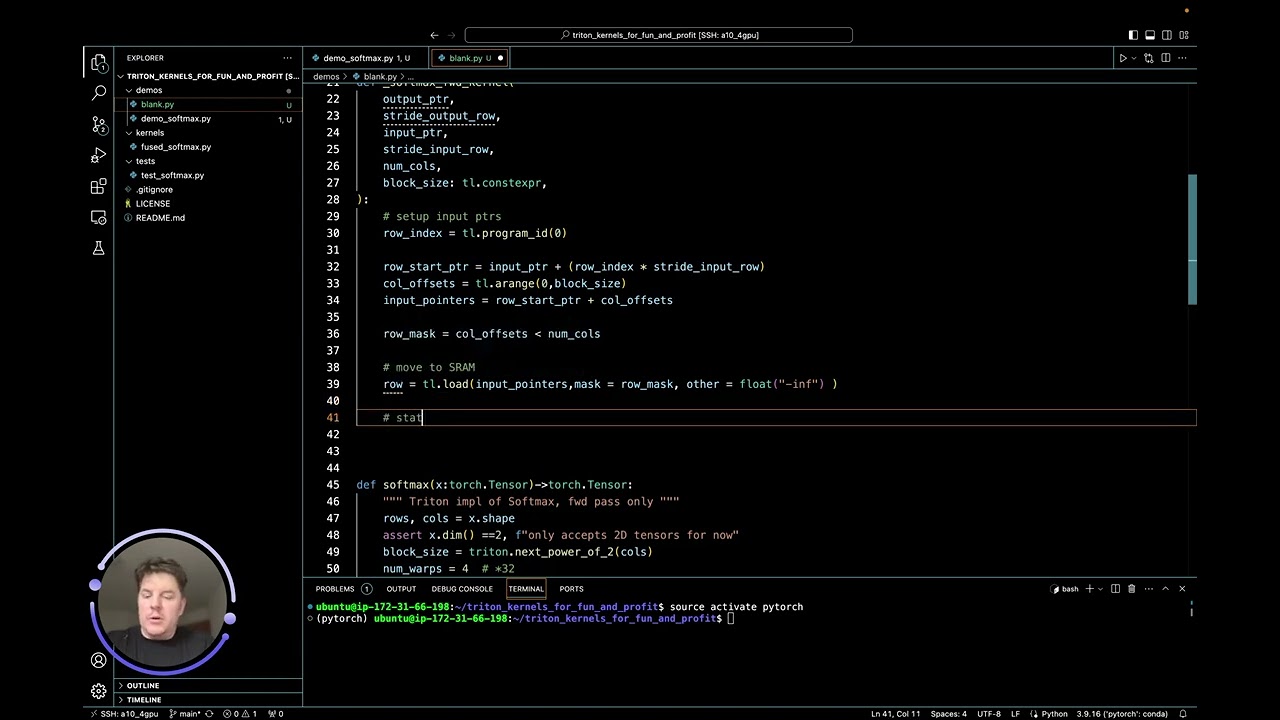Change indentation via Spaces: 4
The image size is (1280, 720).
click(948, 714)
